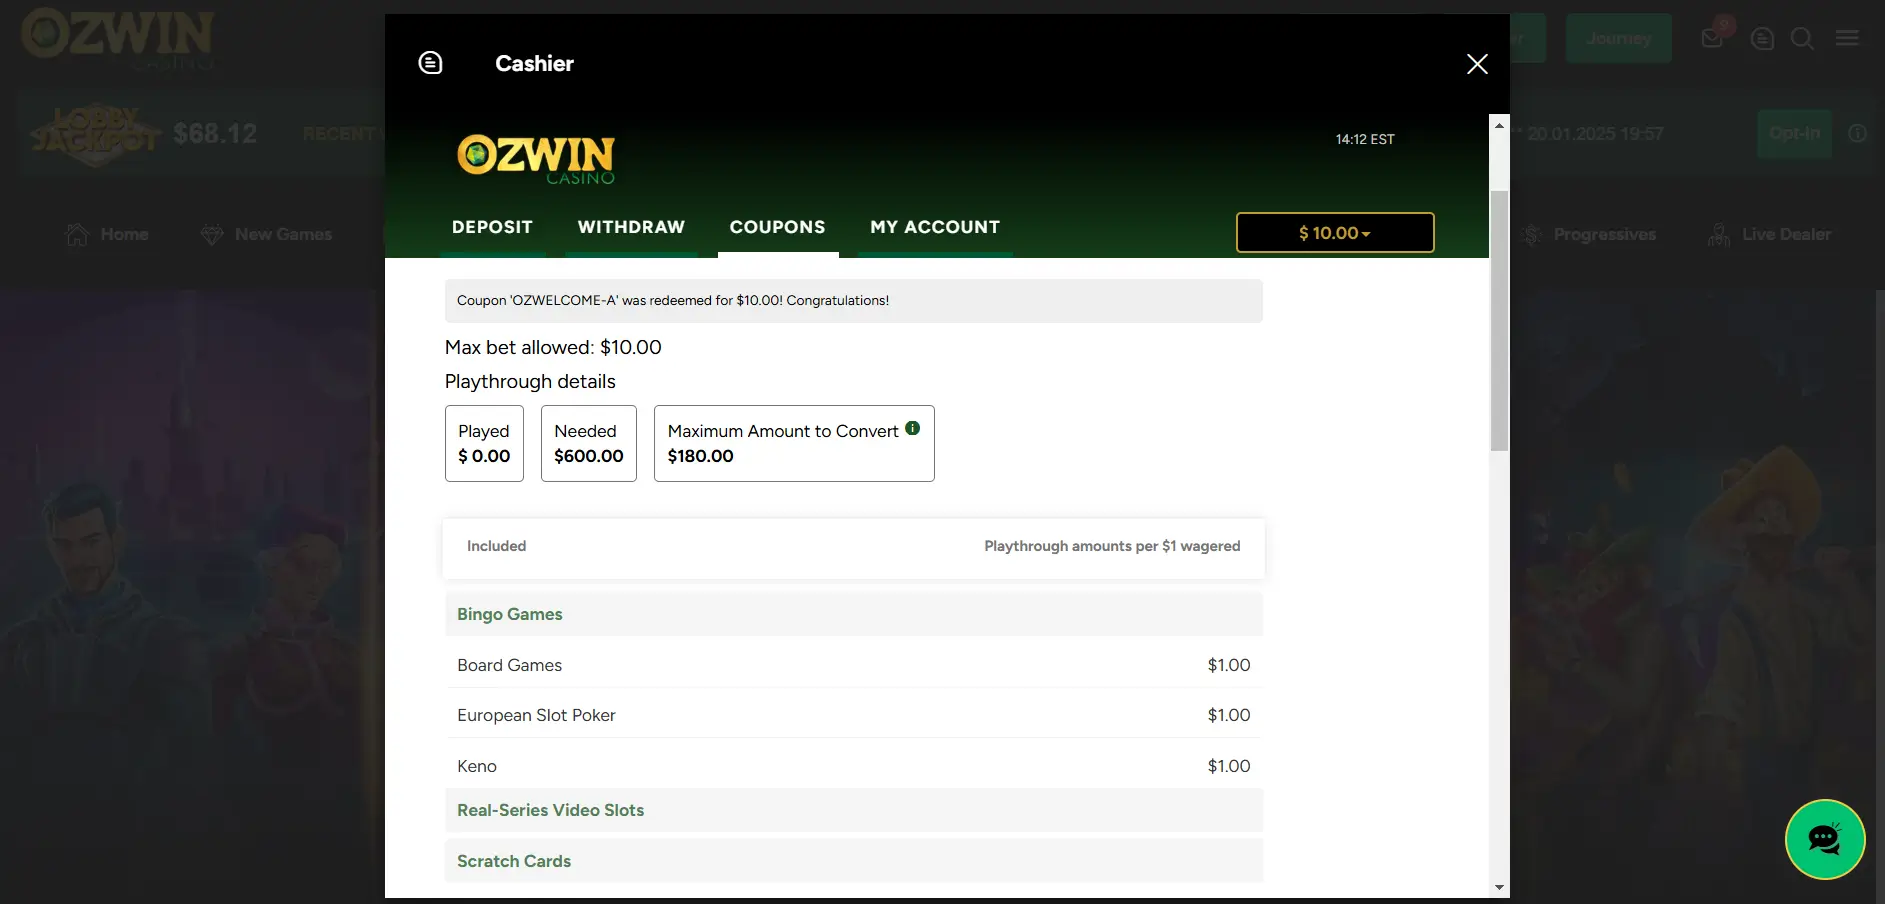Switch to the Withdraw tab
This screenshot has width=1885, height=904.
coord(631,227)
